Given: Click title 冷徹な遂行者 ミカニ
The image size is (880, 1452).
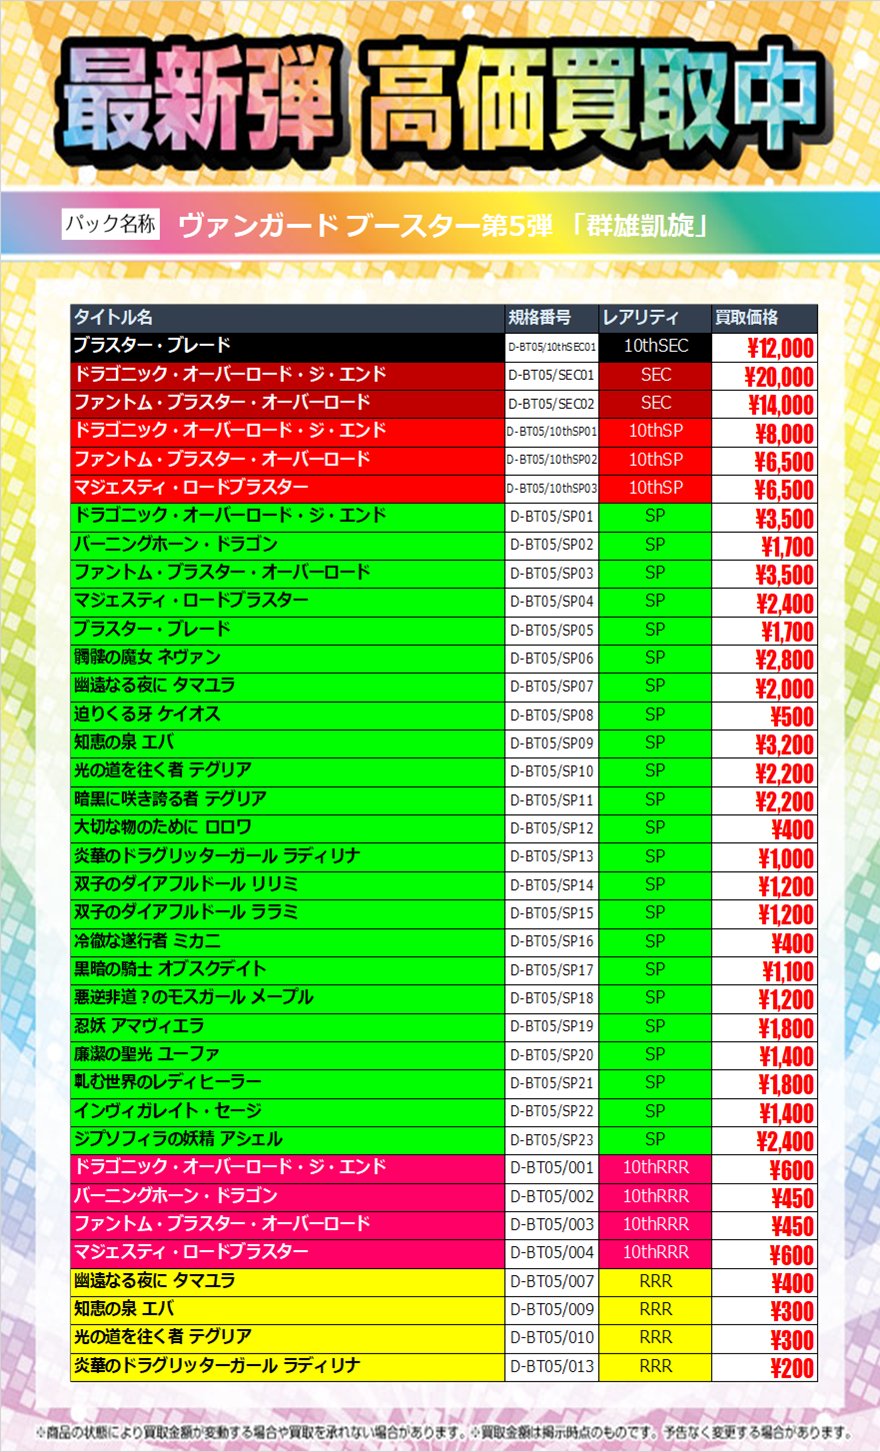Looking at the screenshot, I should pyautogui.click(x=147, y=940).
